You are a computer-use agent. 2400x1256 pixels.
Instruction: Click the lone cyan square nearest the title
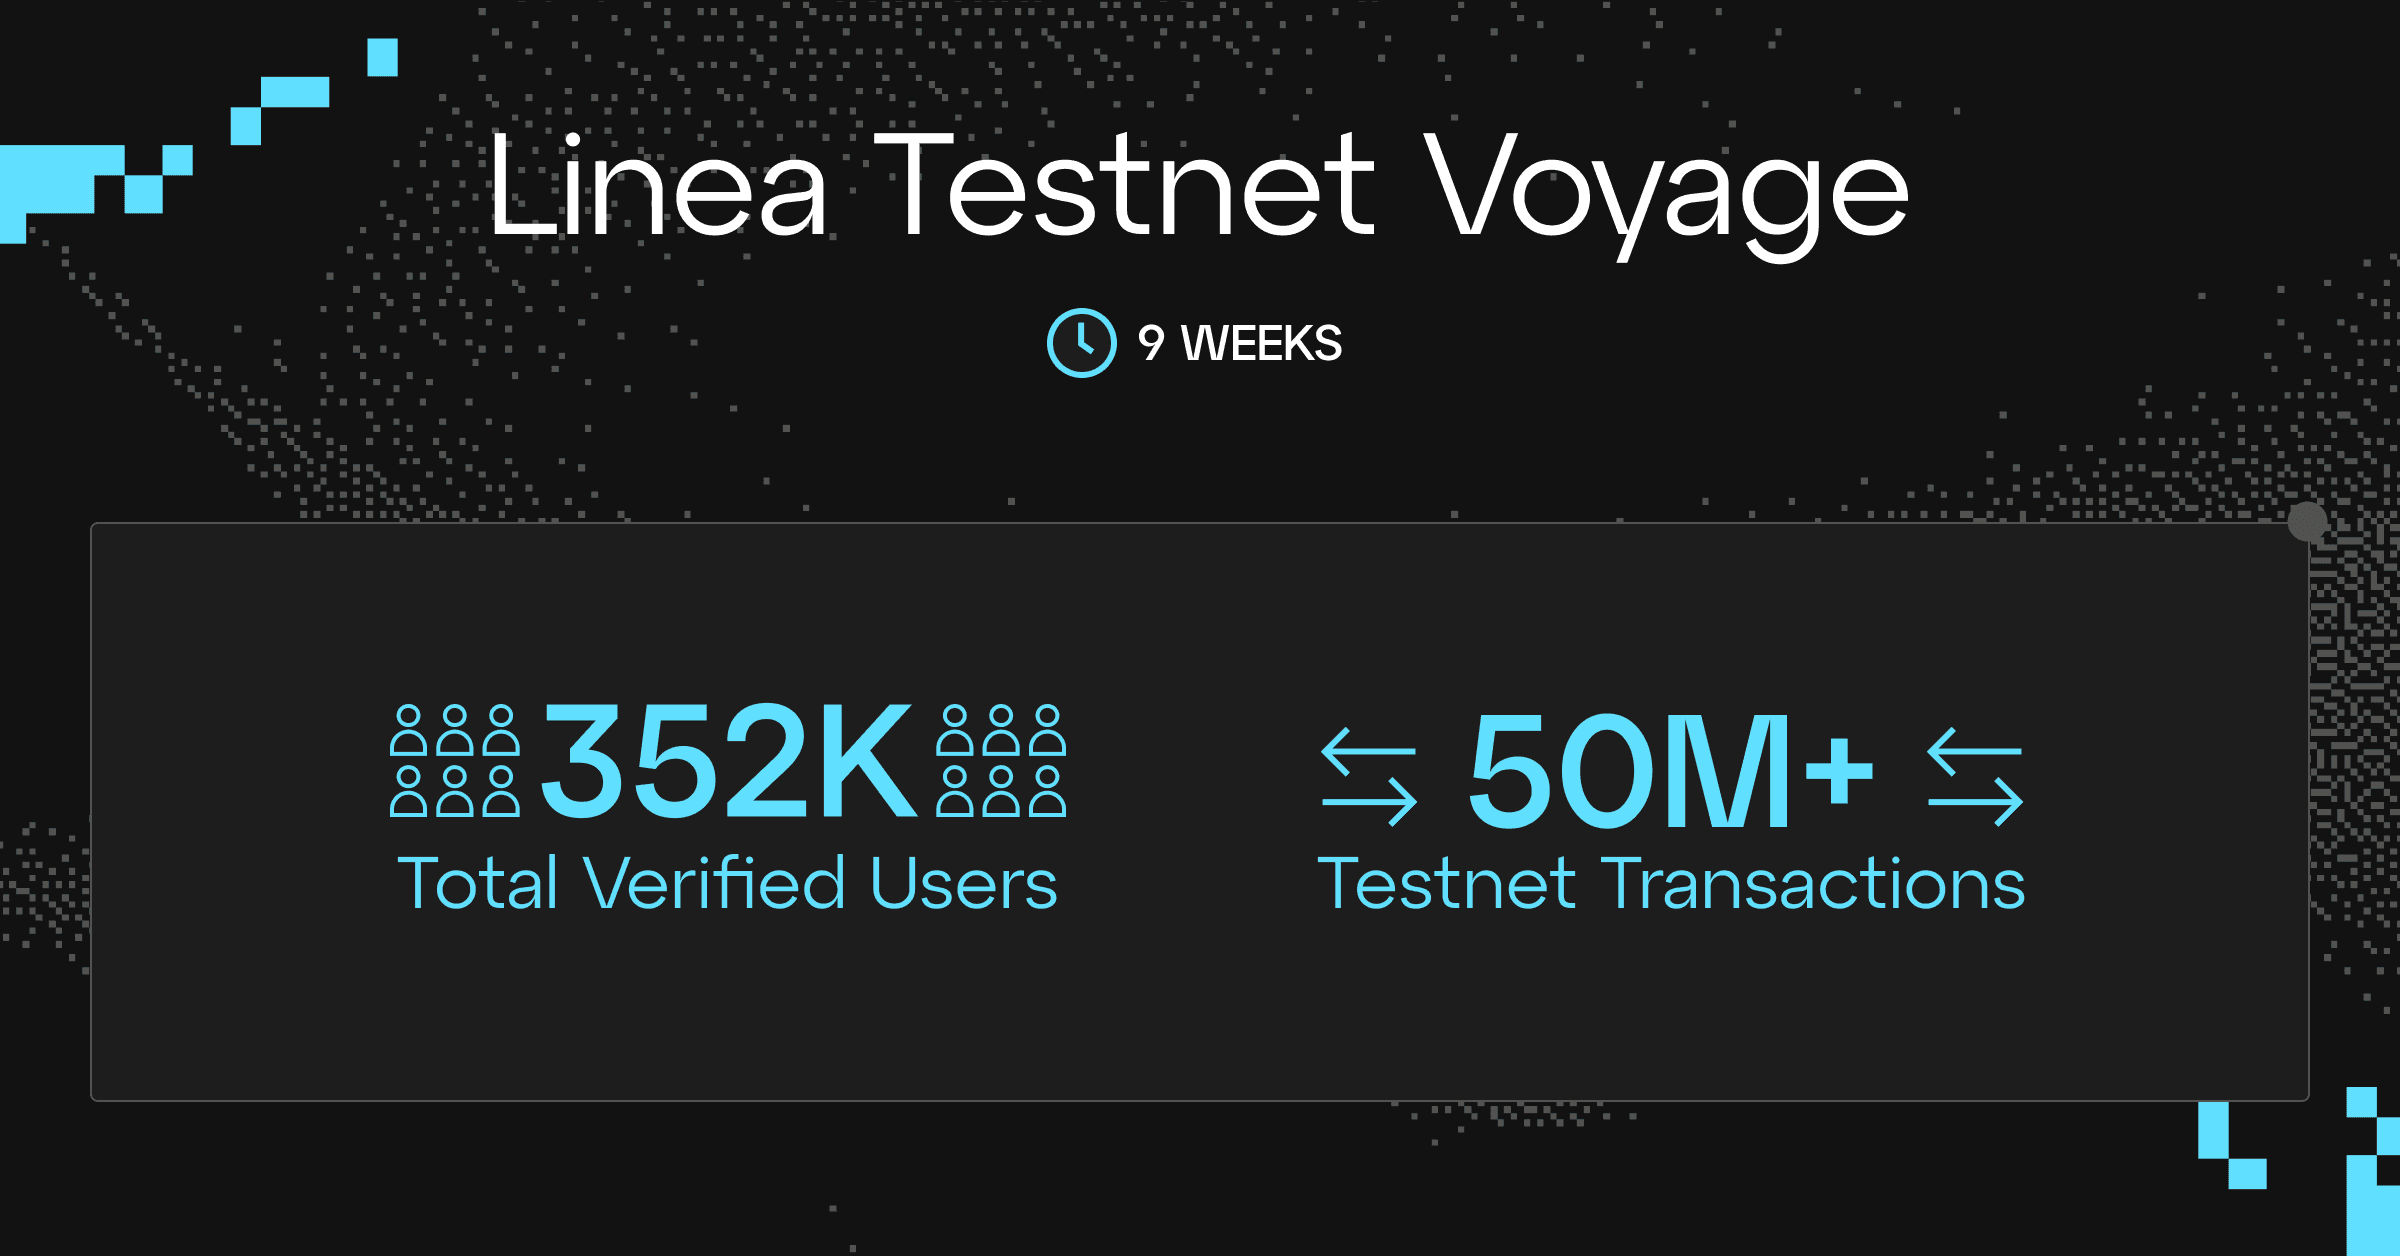382,57
